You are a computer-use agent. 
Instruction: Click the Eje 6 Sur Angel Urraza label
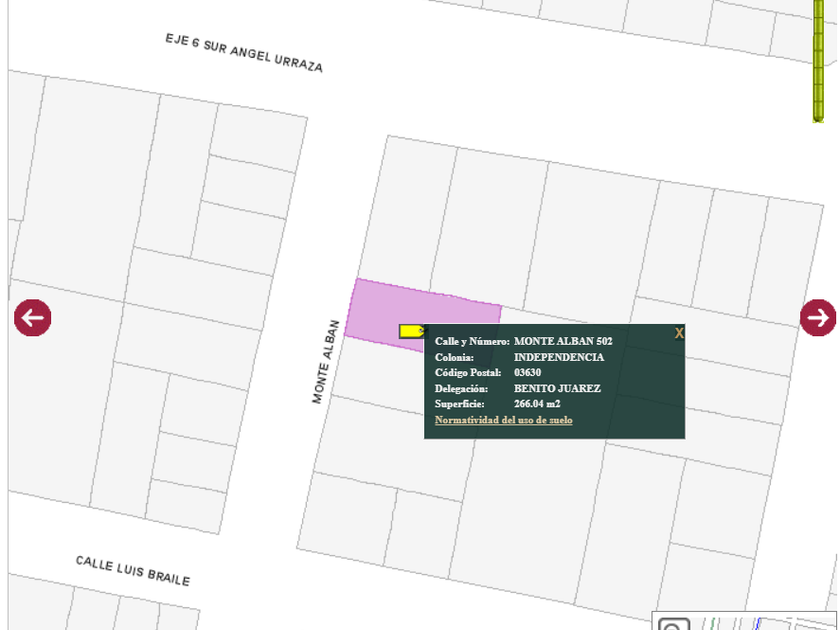tap(244, 52)
